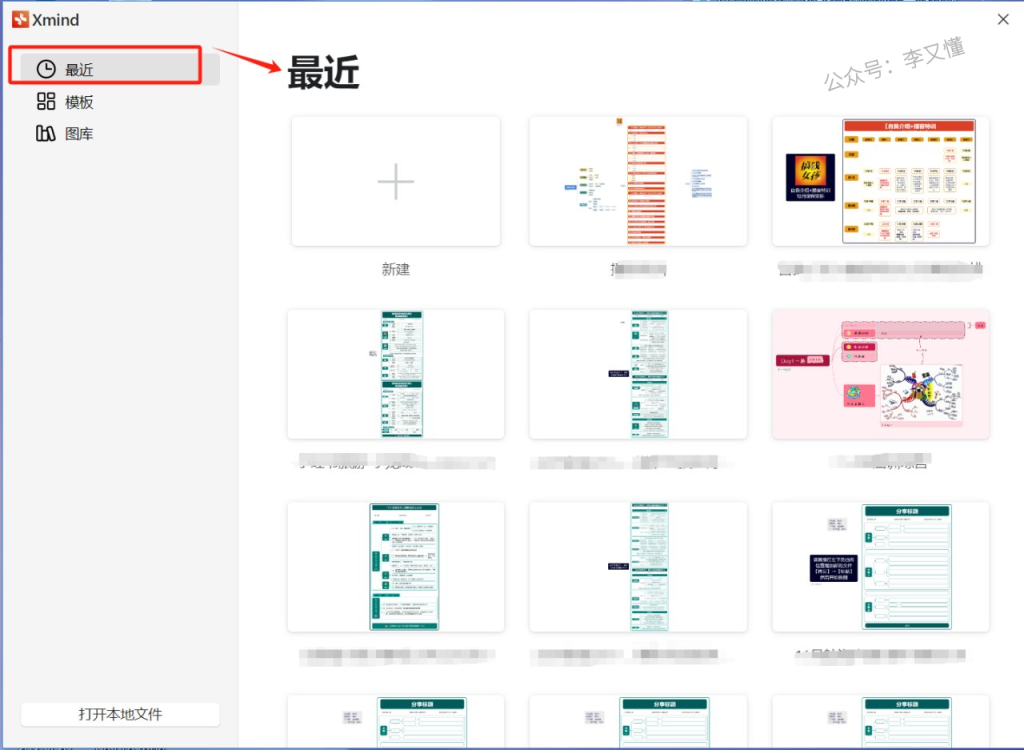Select the 图库 sidebar label

click(x=79, y=134)
